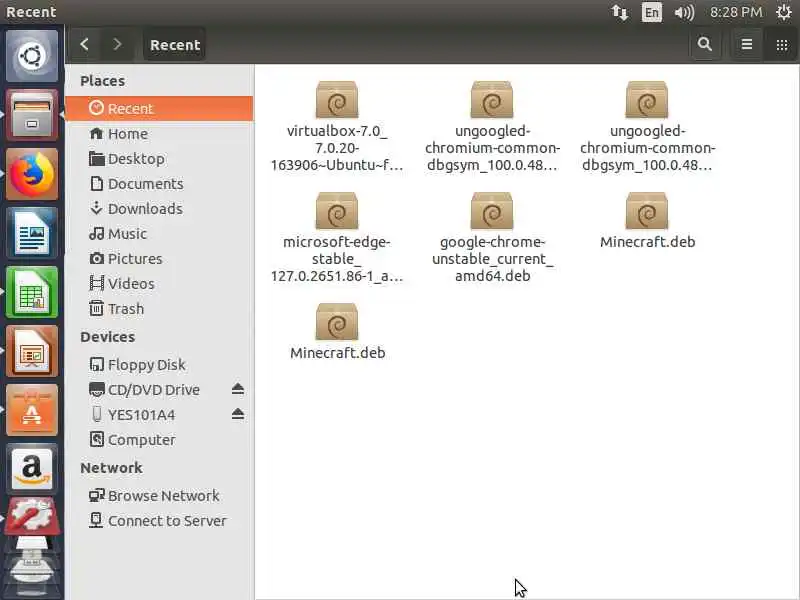
Task: Open search with the magnifier icon
Action: (x=705, y=44)
